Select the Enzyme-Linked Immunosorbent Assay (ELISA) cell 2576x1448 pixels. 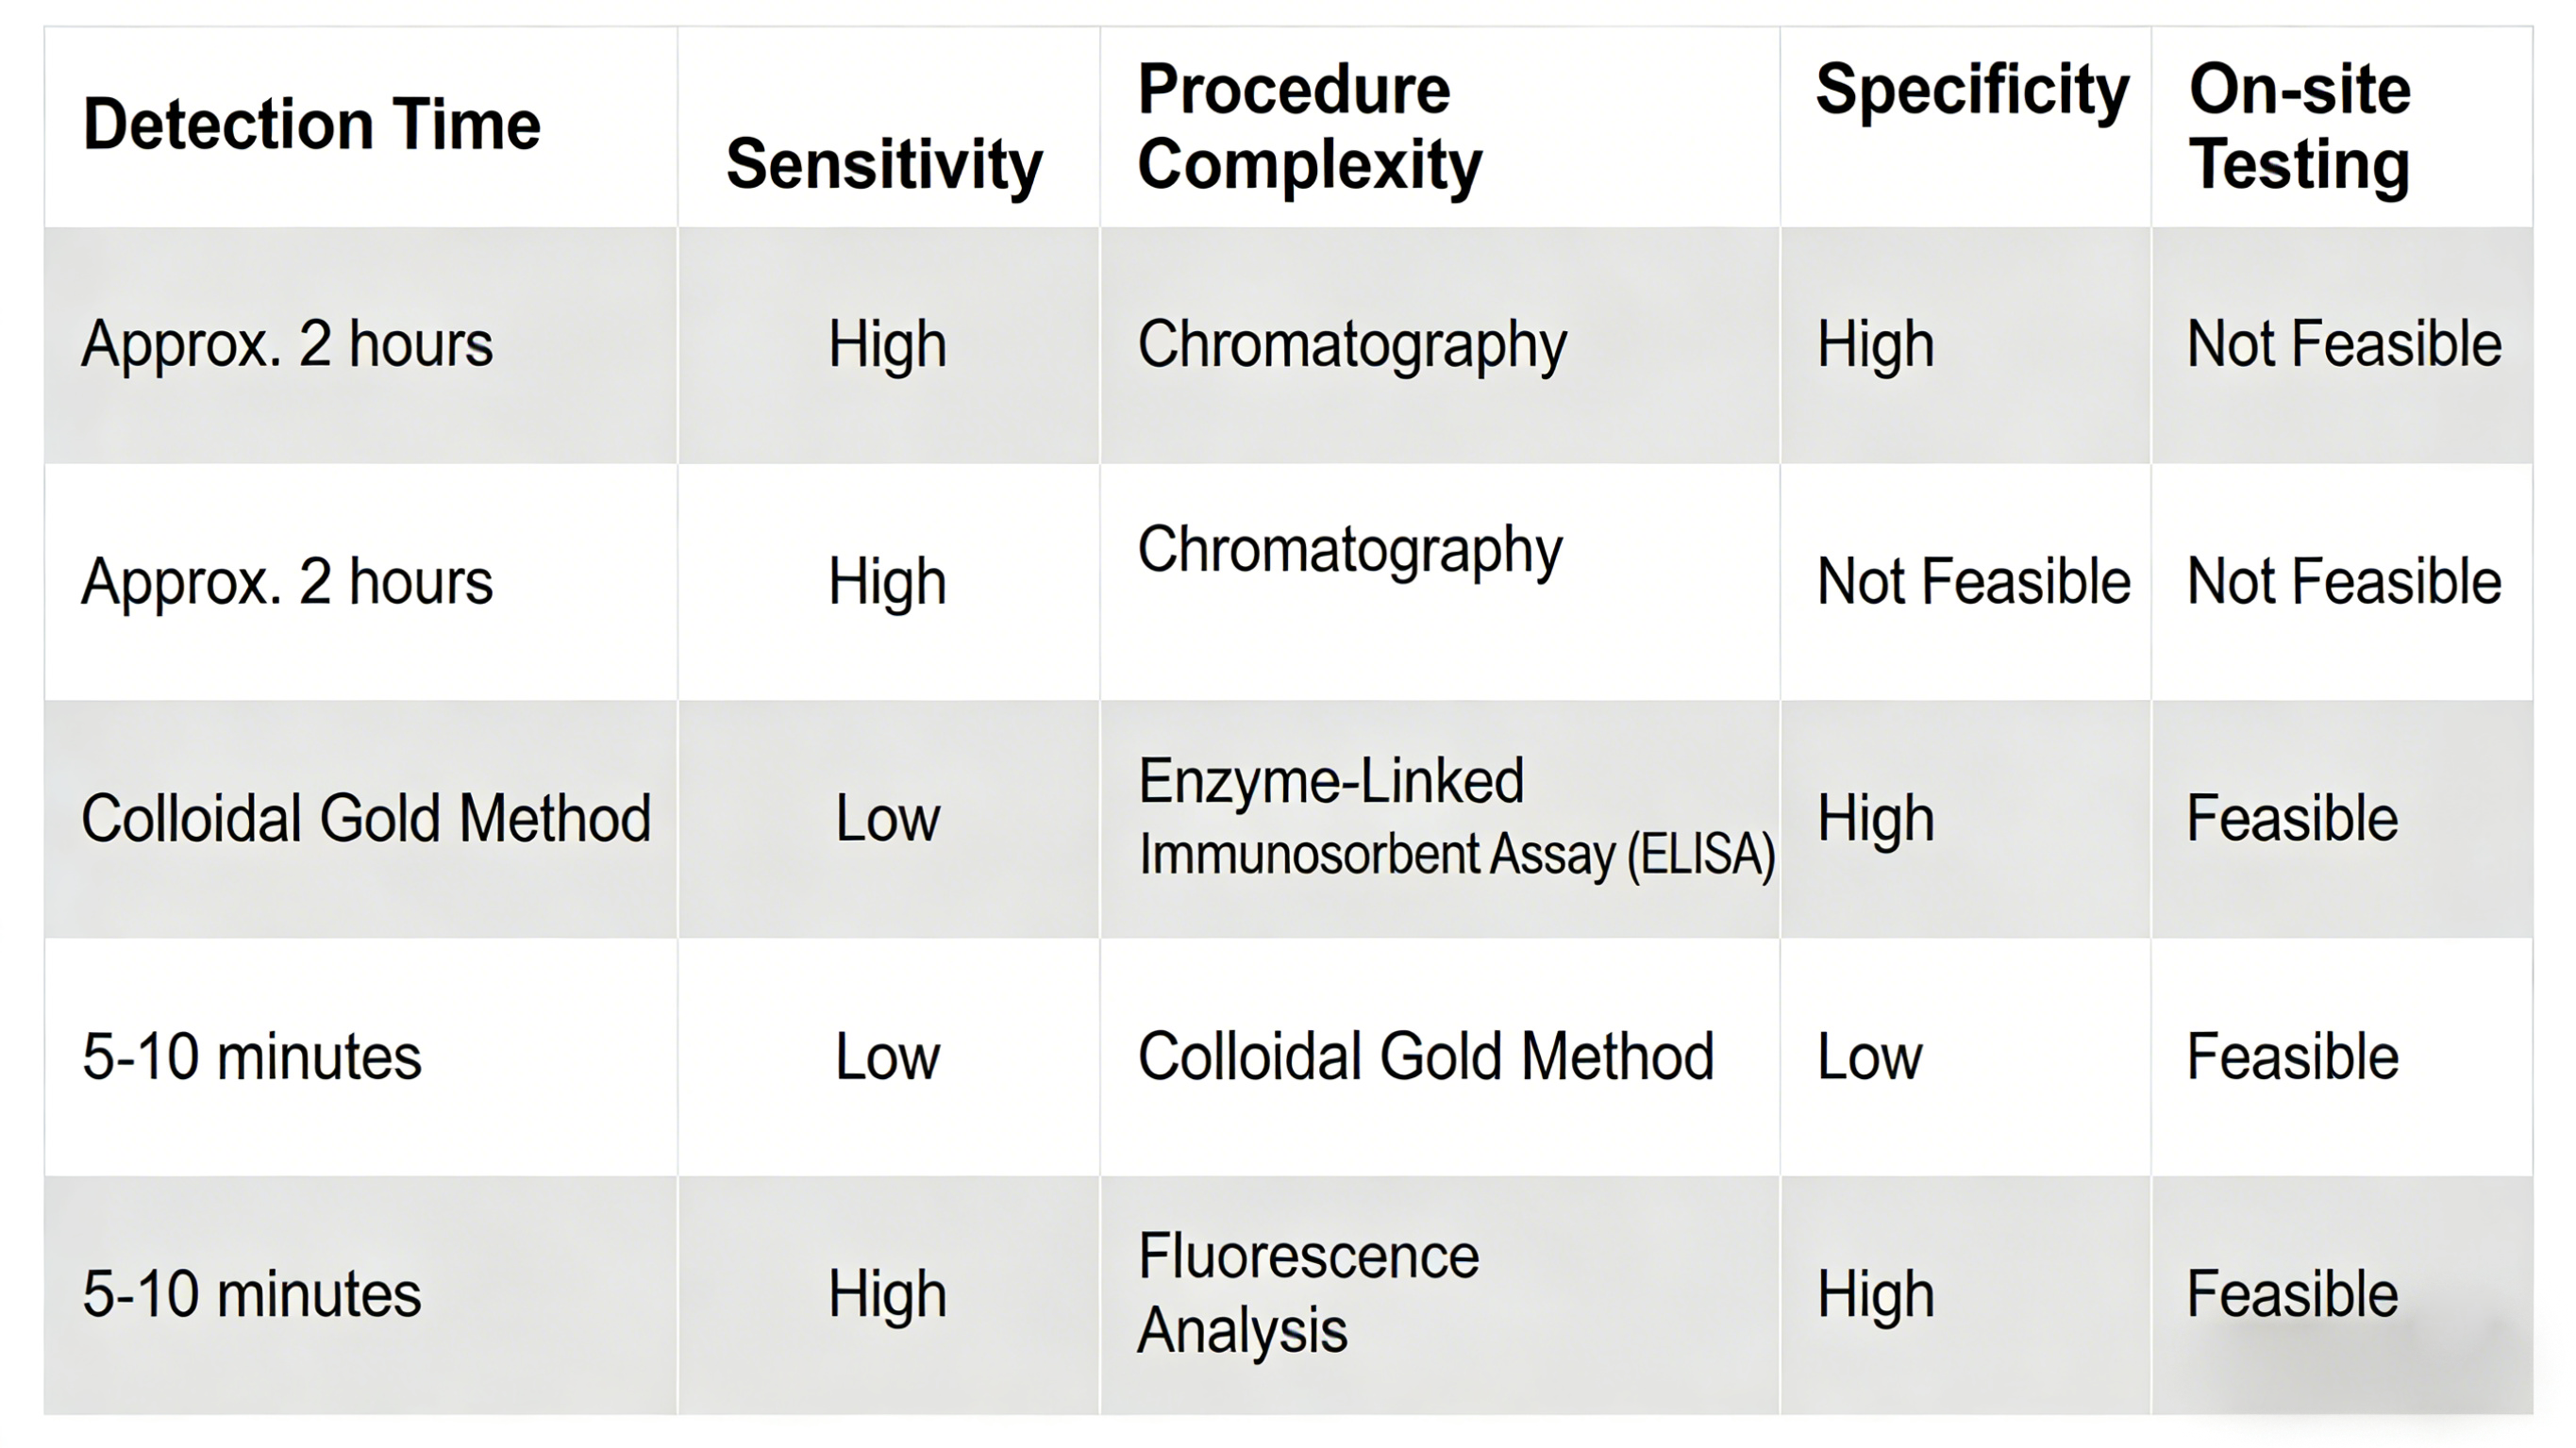tap(1455, 818)
